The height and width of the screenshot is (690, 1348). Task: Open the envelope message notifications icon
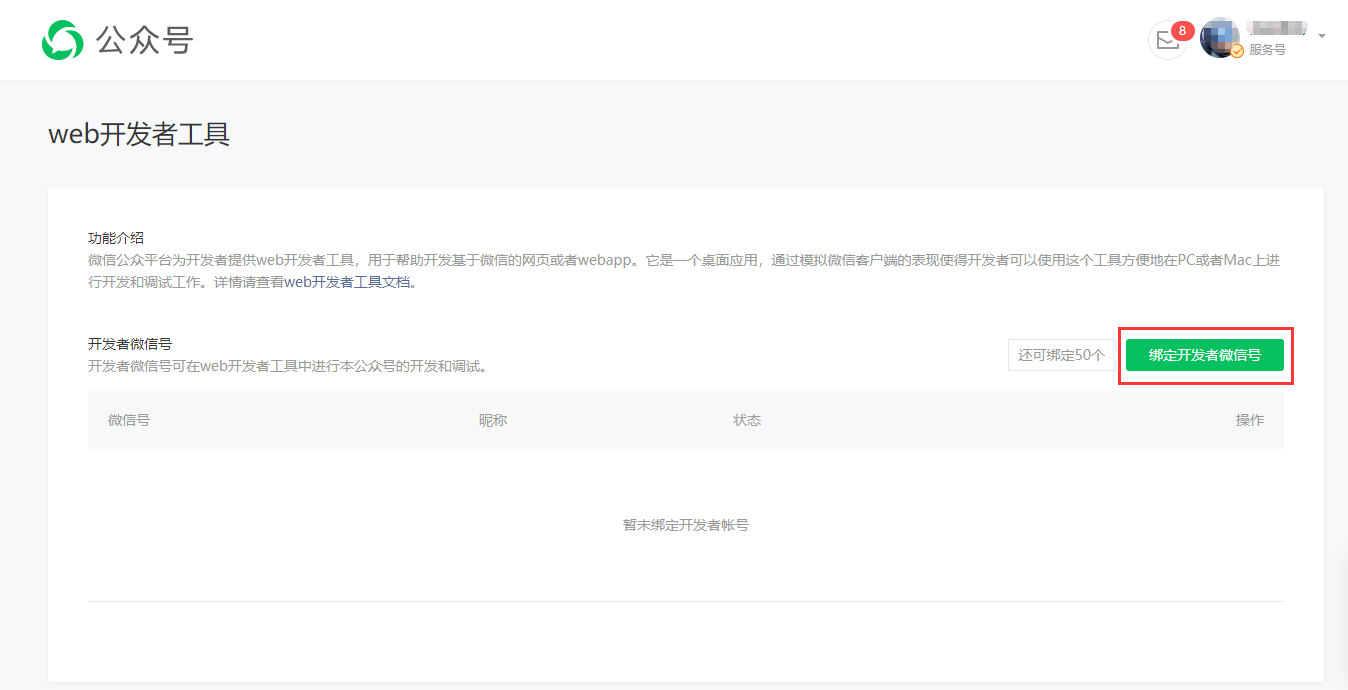1165,41
